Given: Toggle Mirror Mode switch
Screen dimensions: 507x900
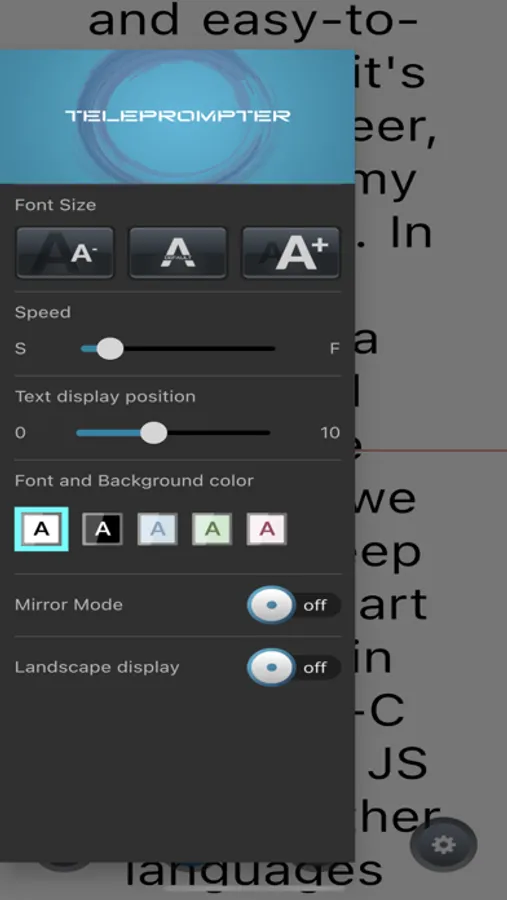Looking at the screenshot, I should coord(294,605).
